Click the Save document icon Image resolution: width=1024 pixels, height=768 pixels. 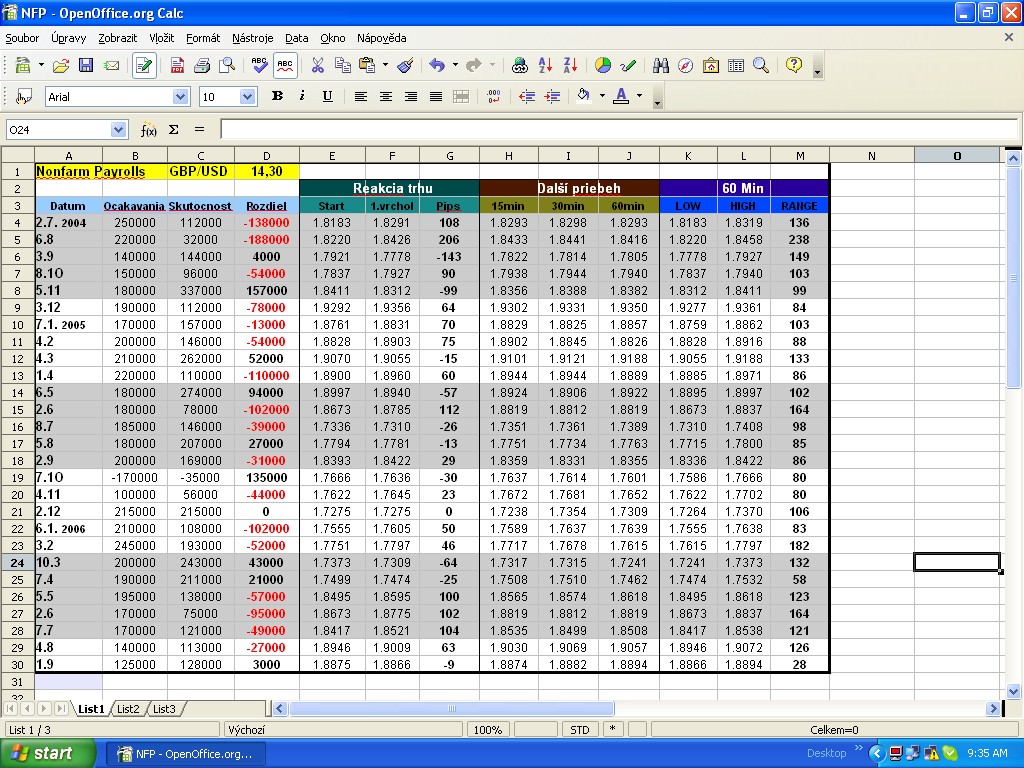[86, 66]
